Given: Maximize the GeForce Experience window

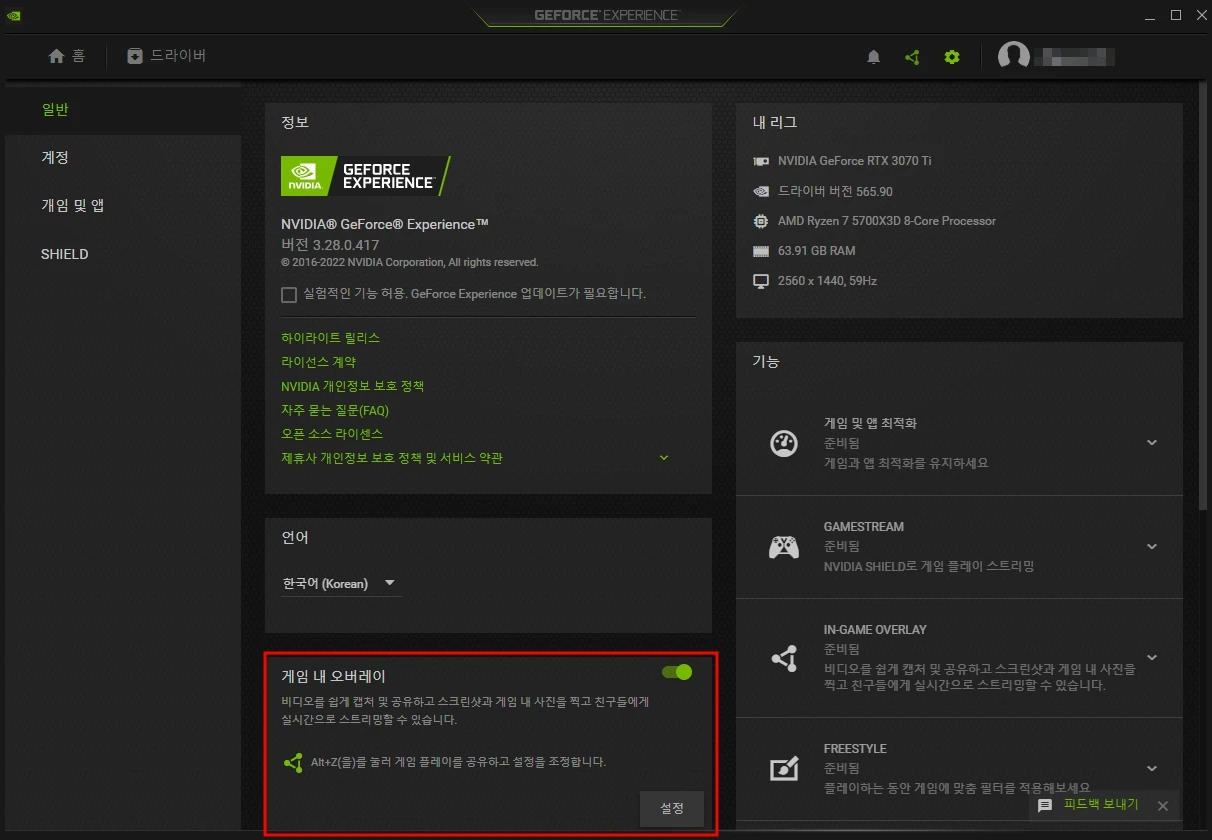Looking at the screenshot, I should click(1175, 15).
